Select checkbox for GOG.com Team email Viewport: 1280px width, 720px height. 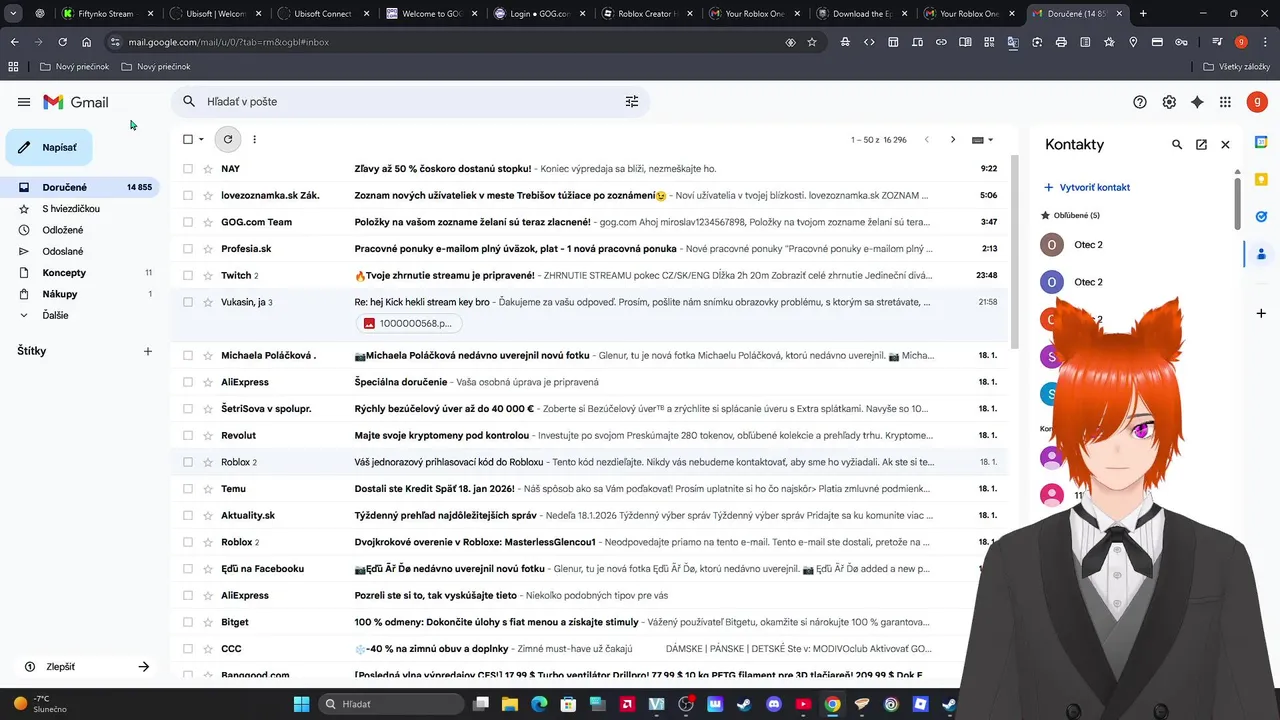[x=188, y=222]
